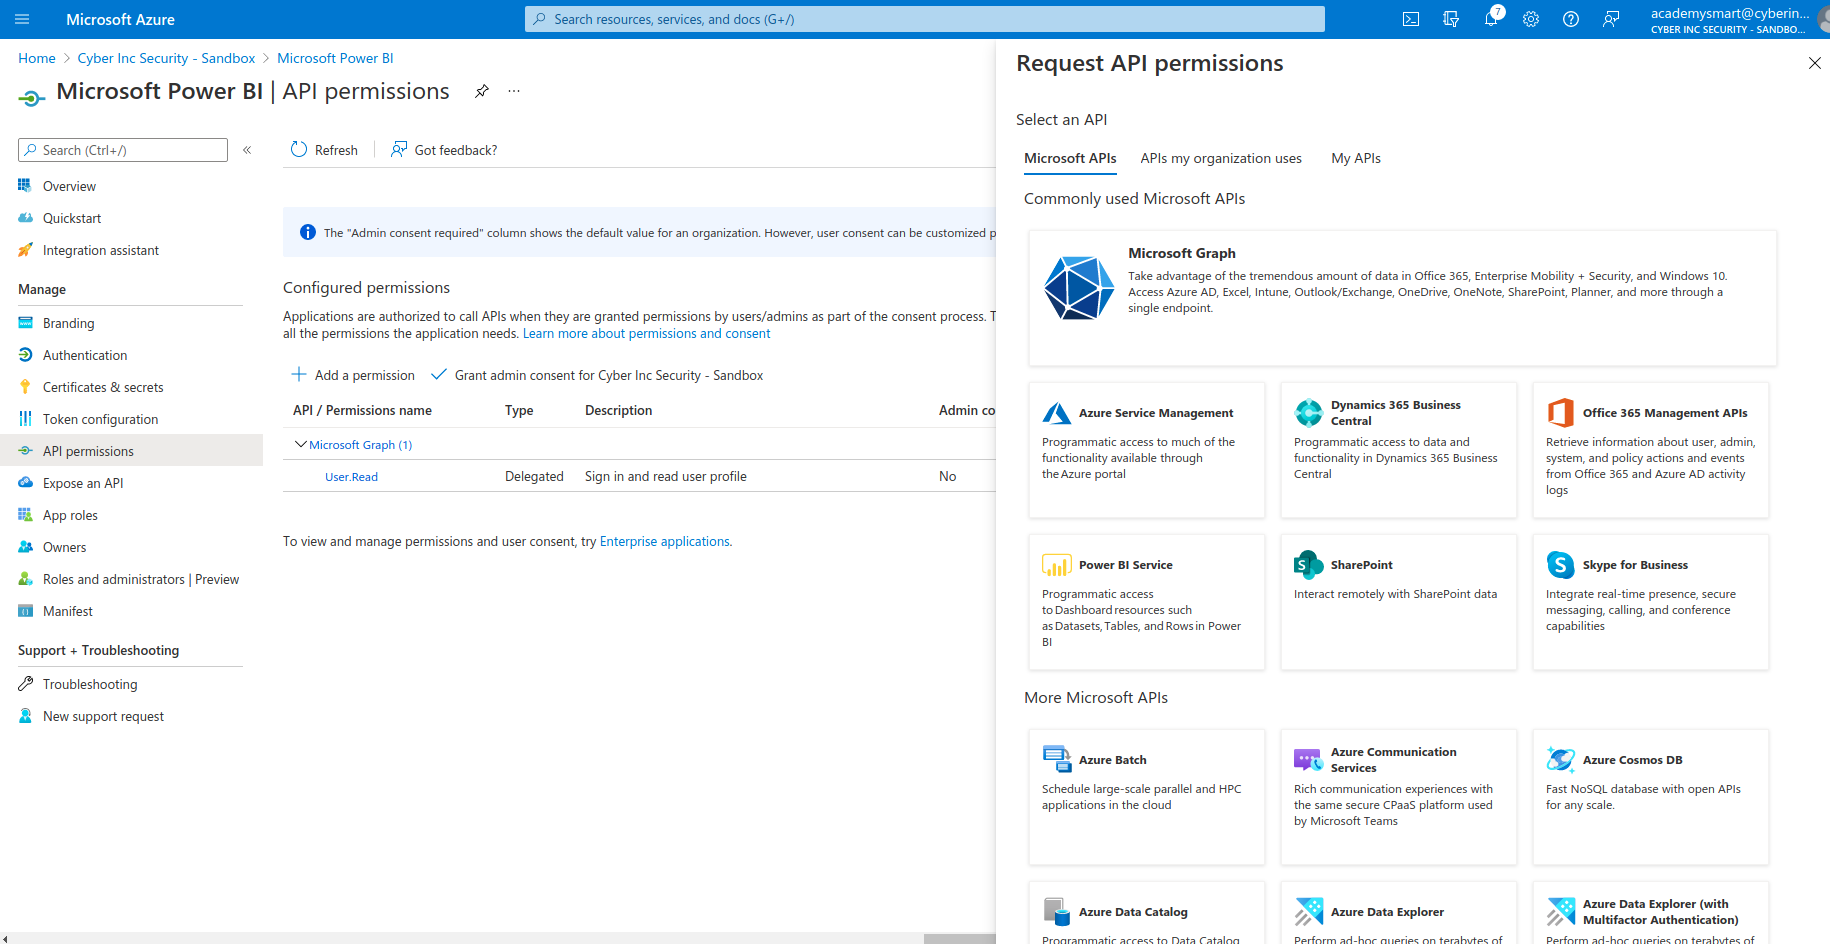Screen dimensions: 1830x944
Task: Open the notifications bell
Action: [x=1491, y=19]
